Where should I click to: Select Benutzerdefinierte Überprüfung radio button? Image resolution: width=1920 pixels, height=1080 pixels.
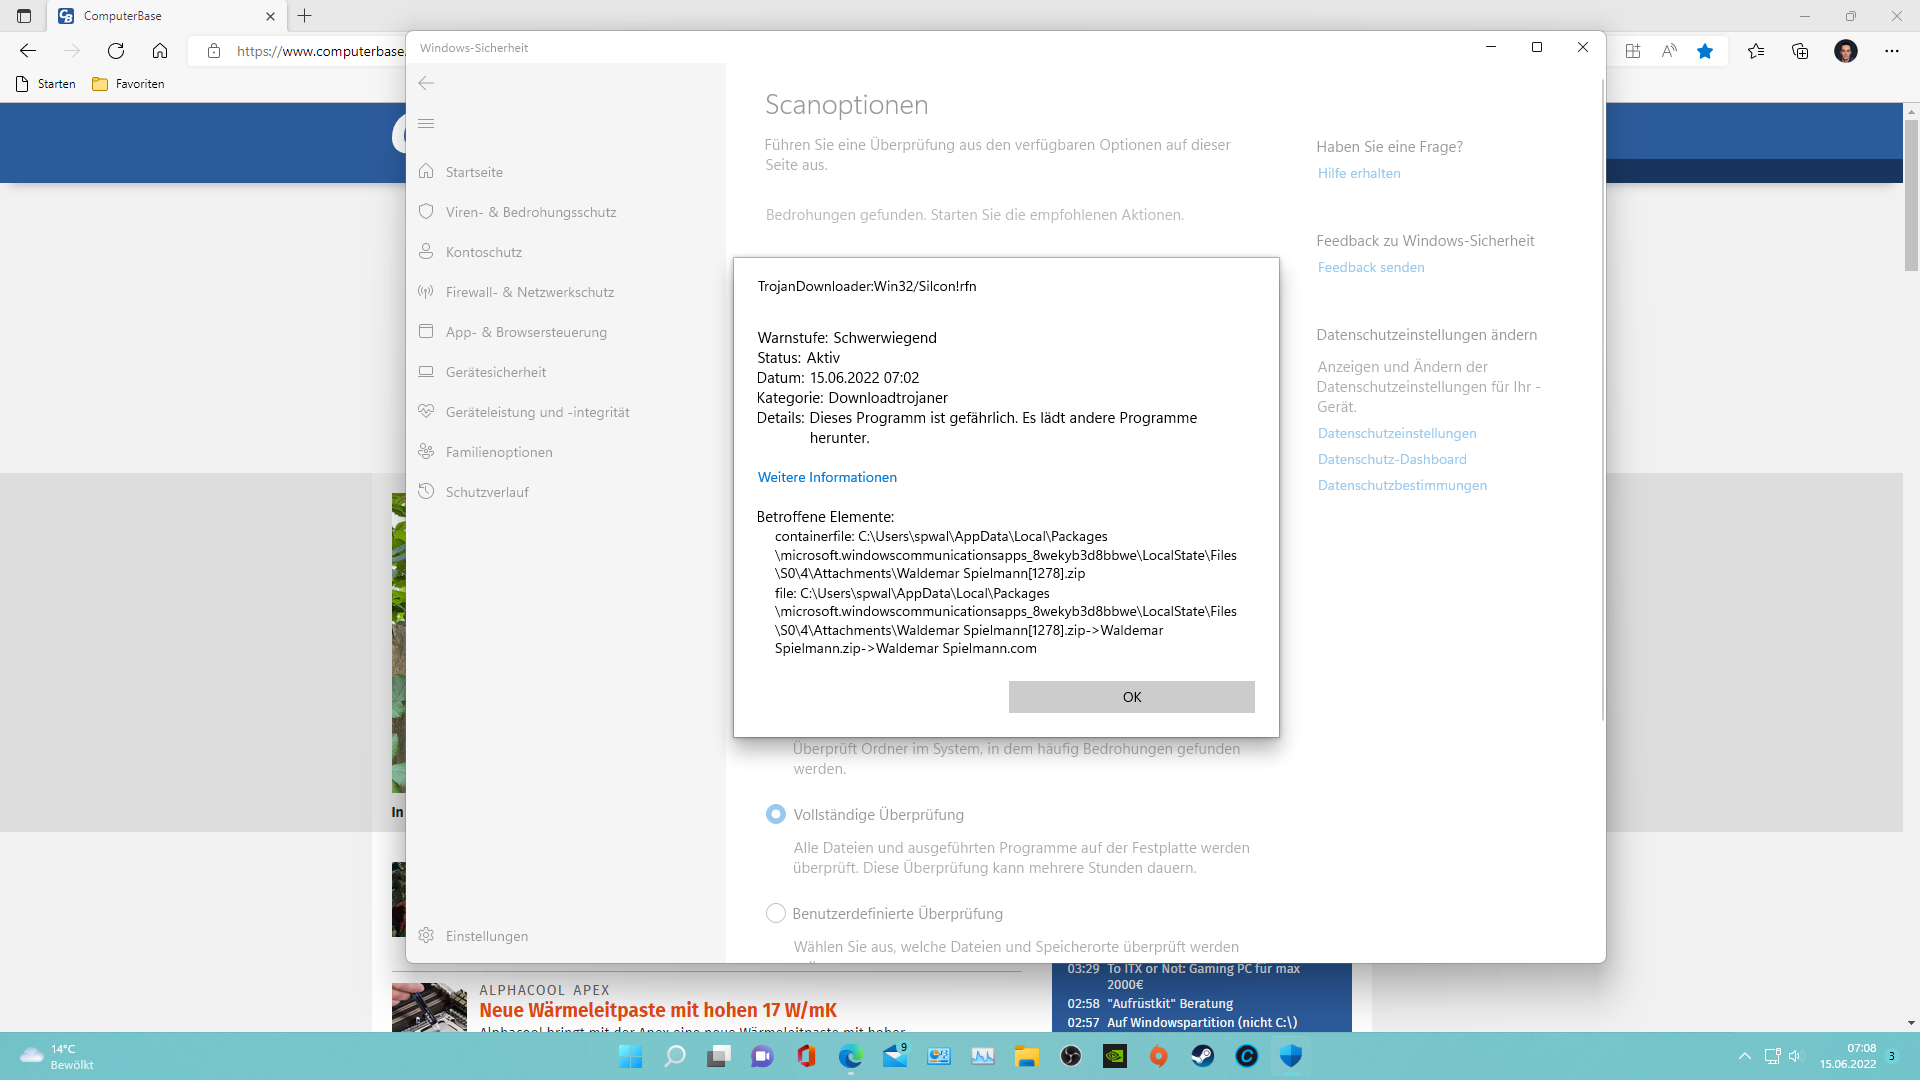775,913
